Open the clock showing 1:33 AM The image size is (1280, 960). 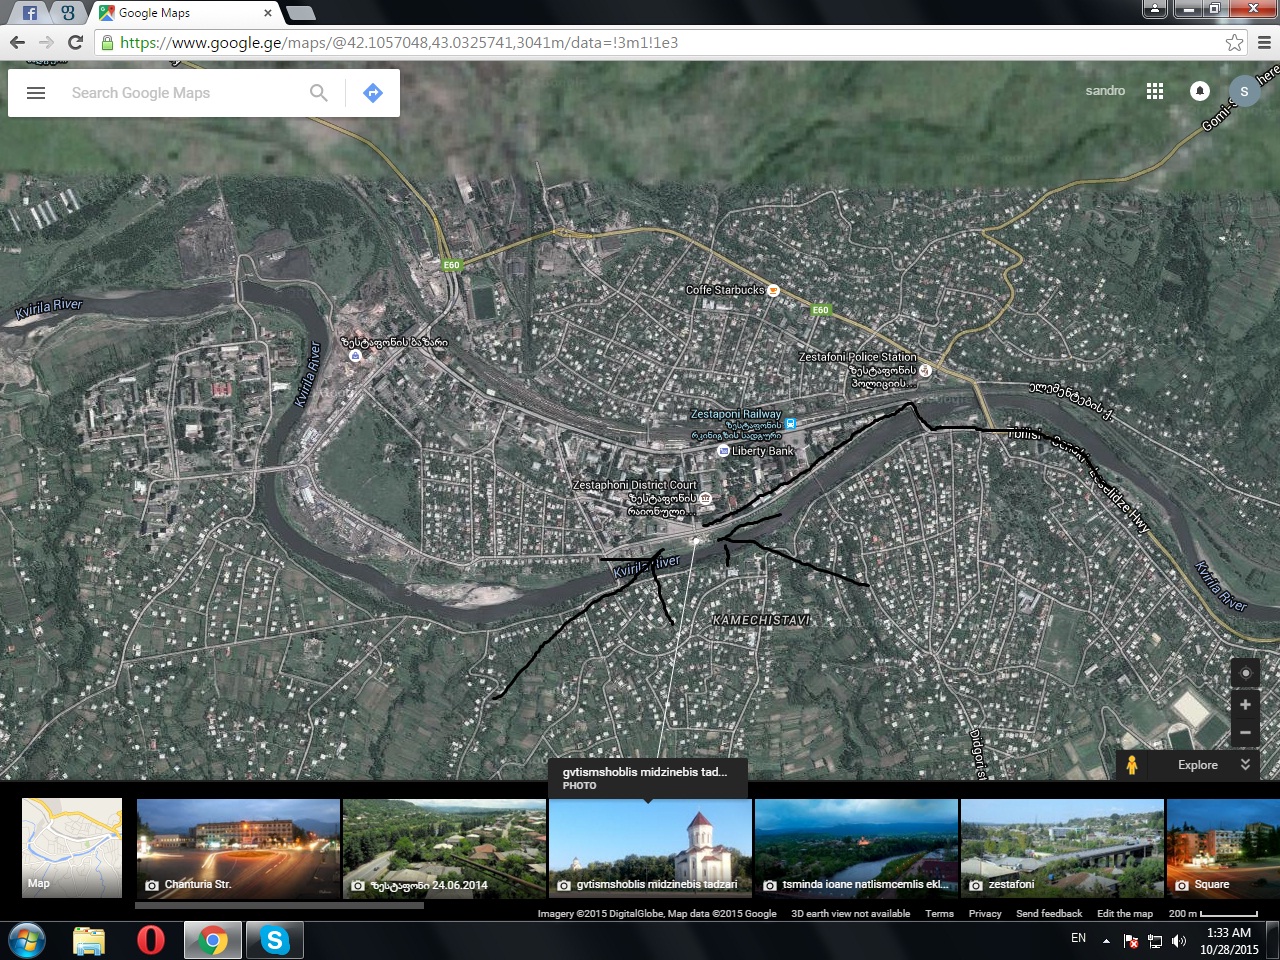coord(1229,941)
